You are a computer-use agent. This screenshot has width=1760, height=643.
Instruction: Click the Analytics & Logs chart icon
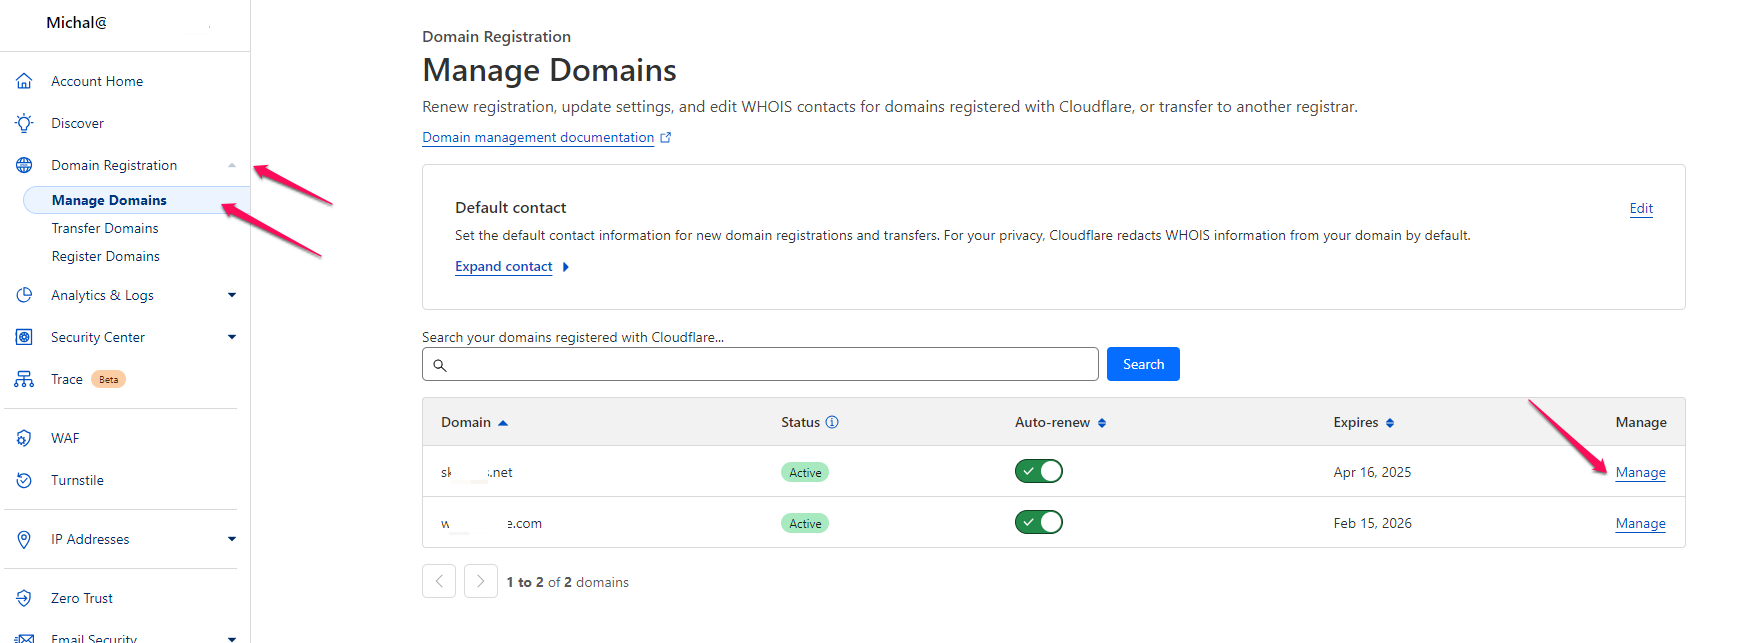24,295
